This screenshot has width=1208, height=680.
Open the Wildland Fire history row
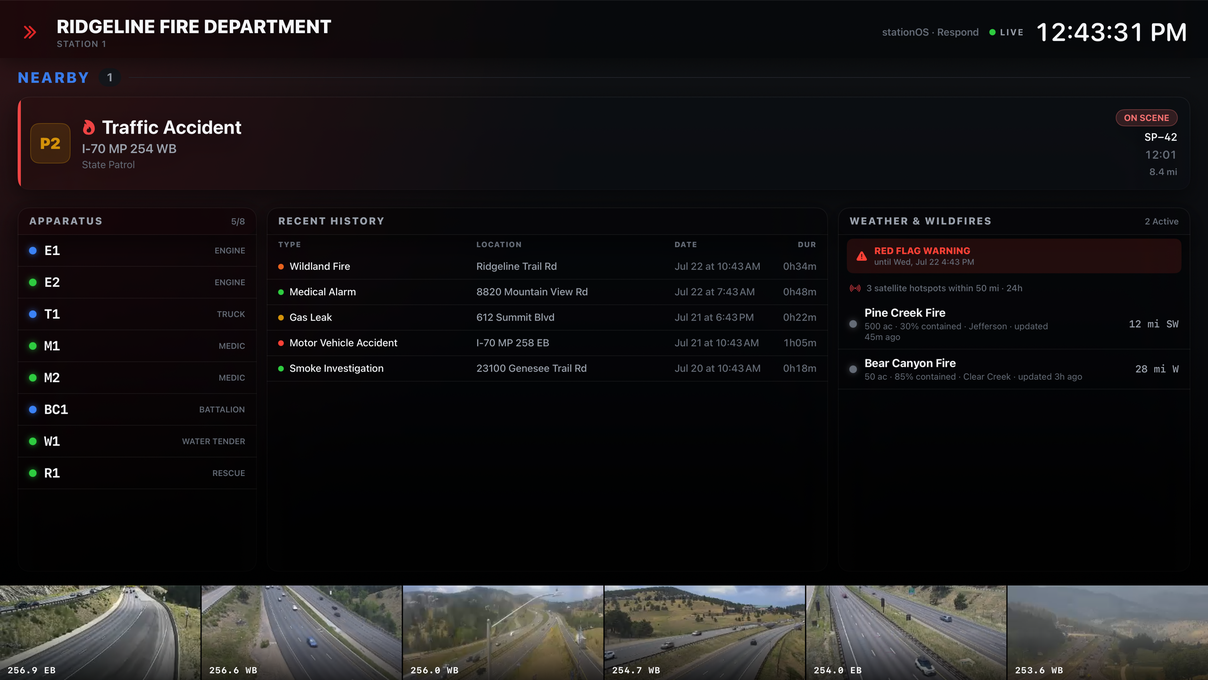(x=547, y=266)
